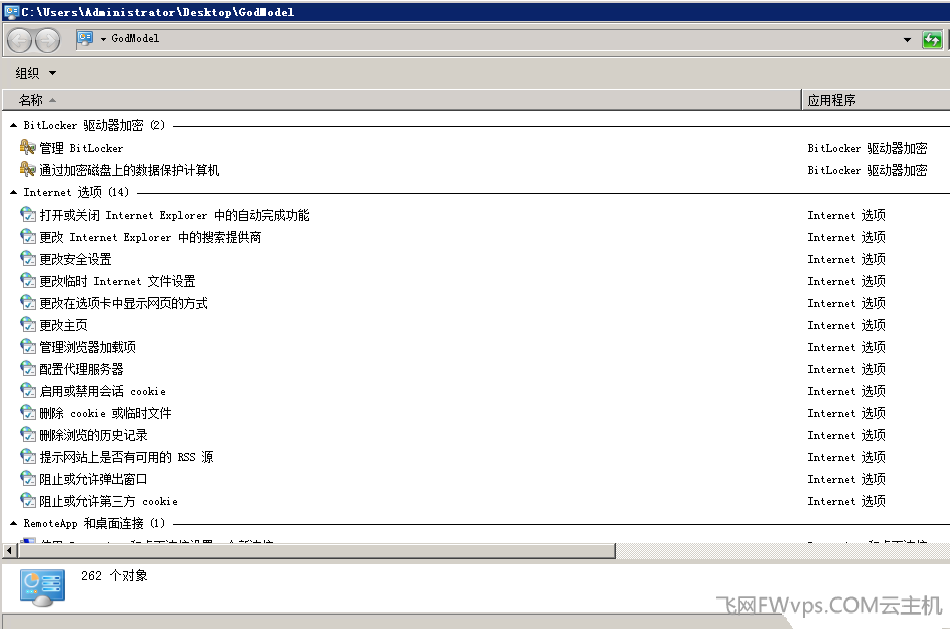950x629 pixels.
Task: Select the 管理 BitLocker item
Action: click(x=81, y=148)
